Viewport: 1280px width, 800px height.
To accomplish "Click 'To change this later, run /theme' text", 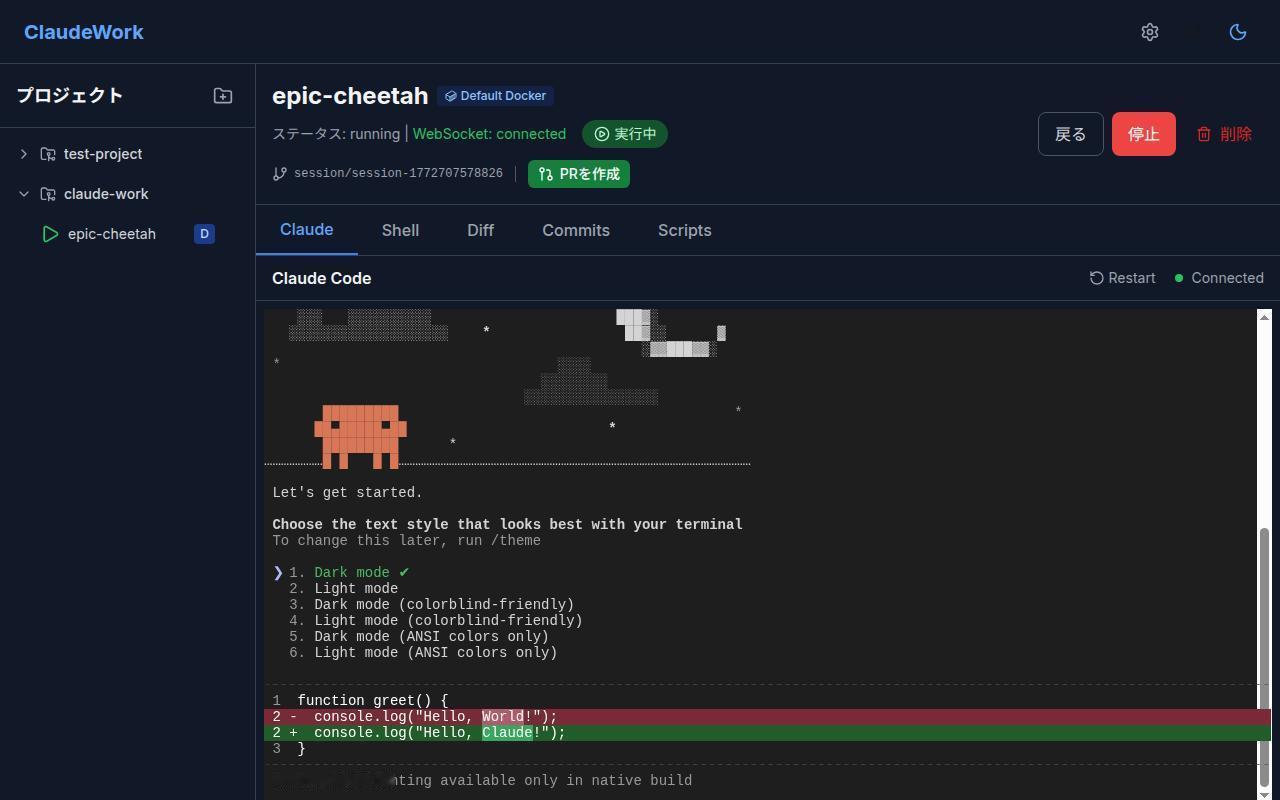I will [407, 541].
